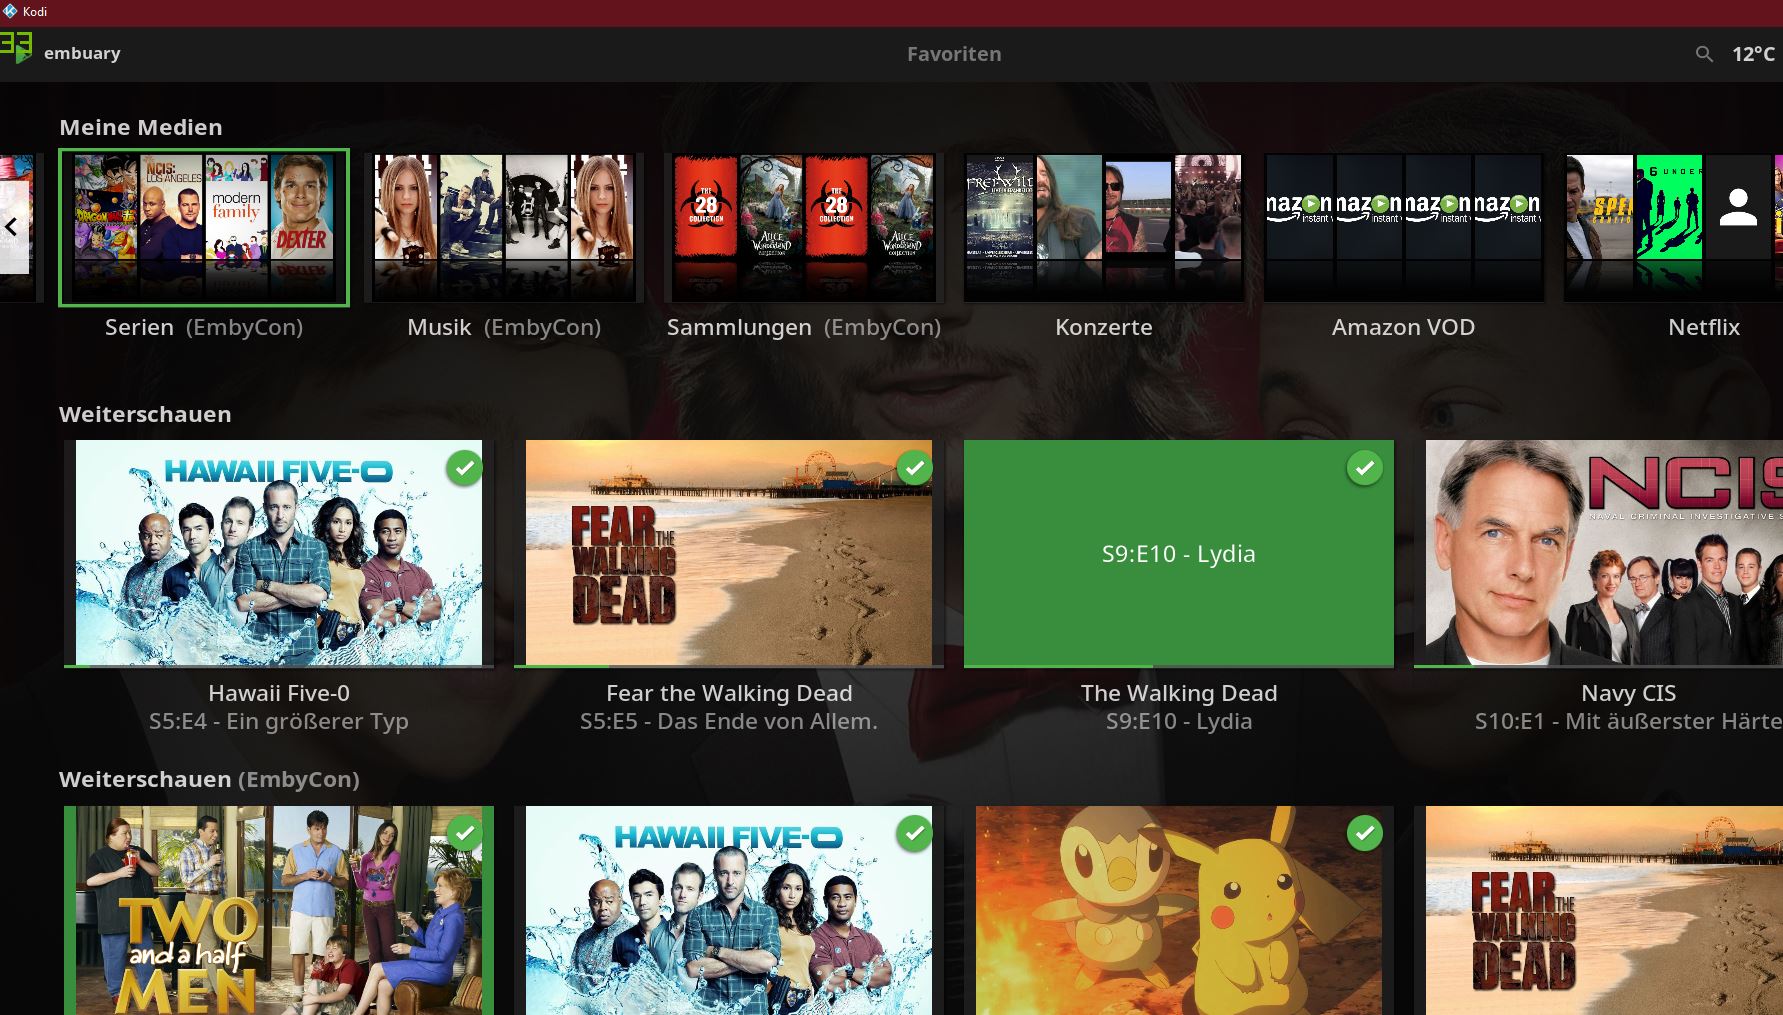Click watched checkmark on Hawaii Five-0 under Weiterschauen
Image resolution: width=1783 pixels, height=1015 pixels.
point(464,467)
